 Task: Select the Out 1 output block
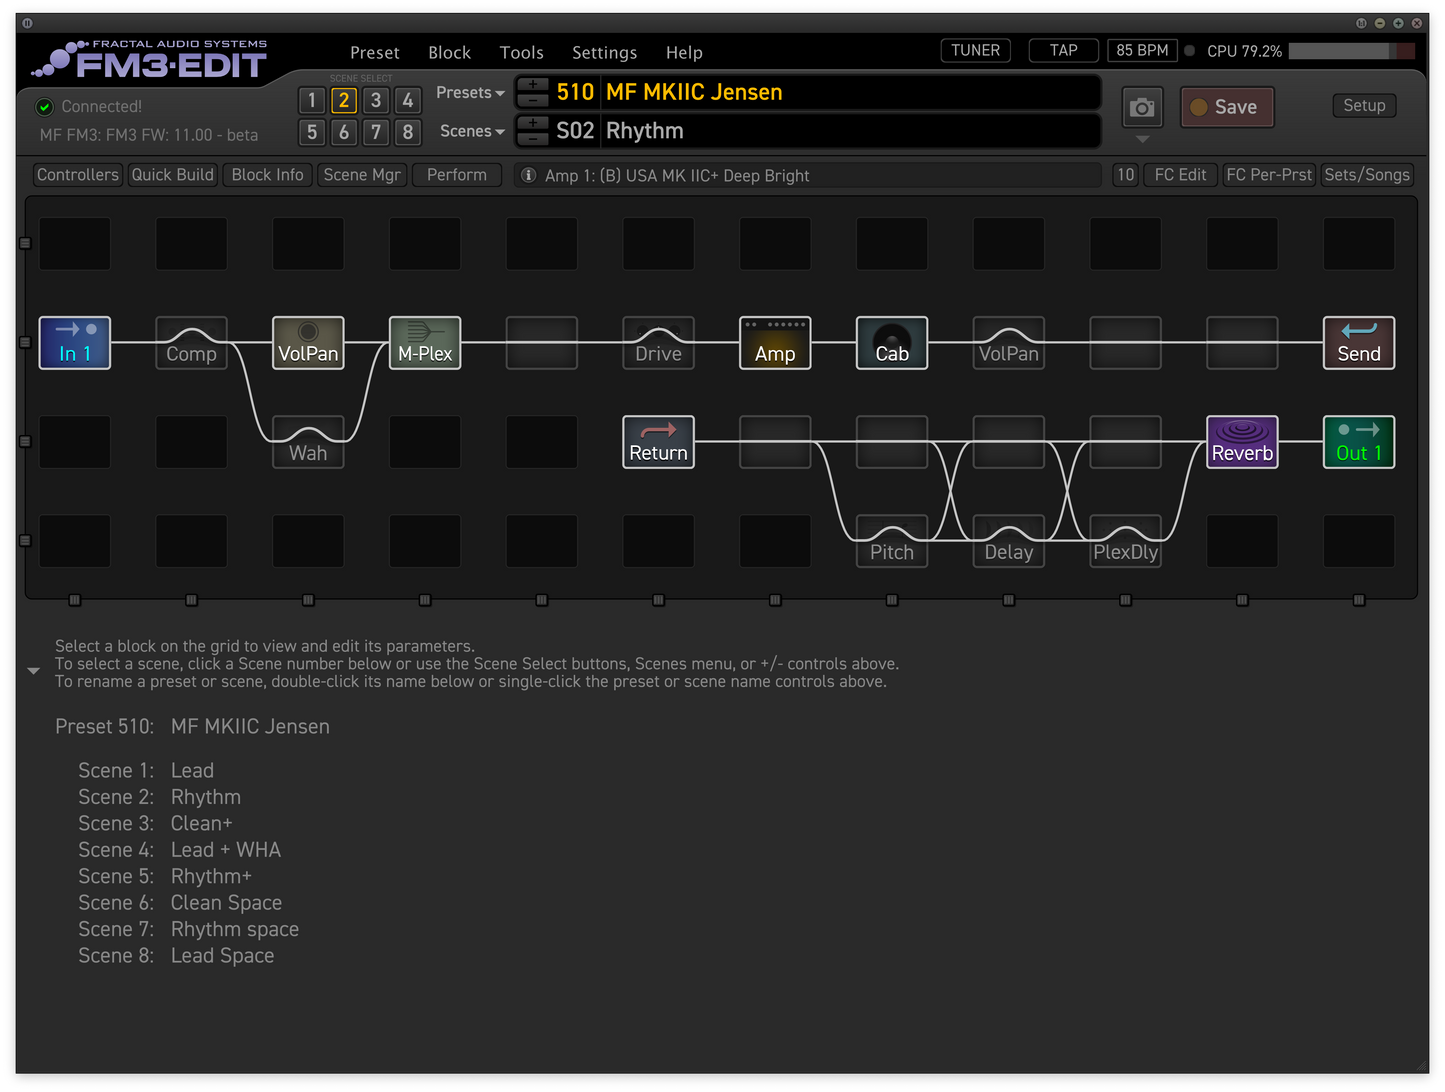tap(1358, 442)
